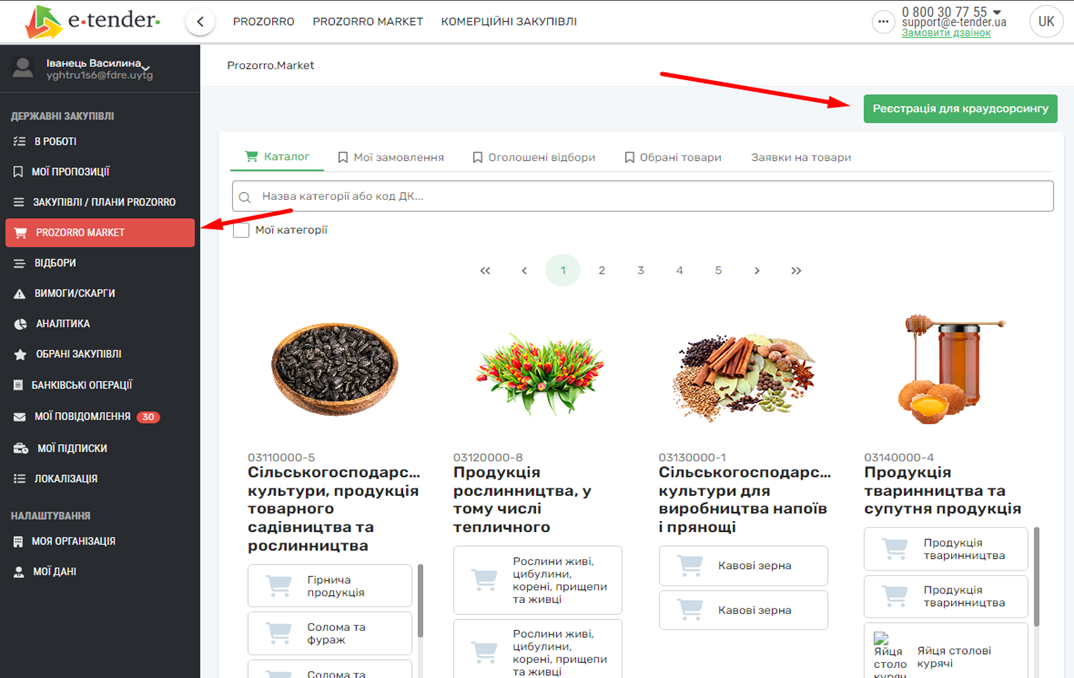Click the 30 unread messages badge

pyautogui.click(x=148, y=417)
